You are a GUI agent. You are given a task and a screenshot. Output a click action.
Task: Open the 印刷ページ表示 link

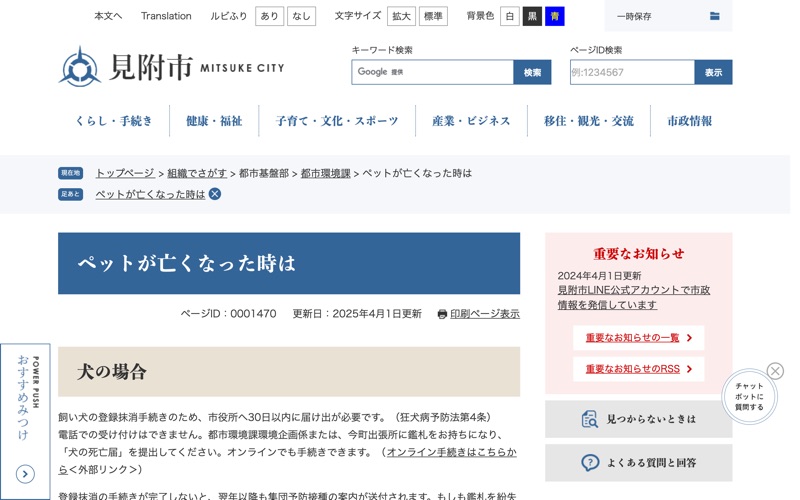[x=485, y=314]
